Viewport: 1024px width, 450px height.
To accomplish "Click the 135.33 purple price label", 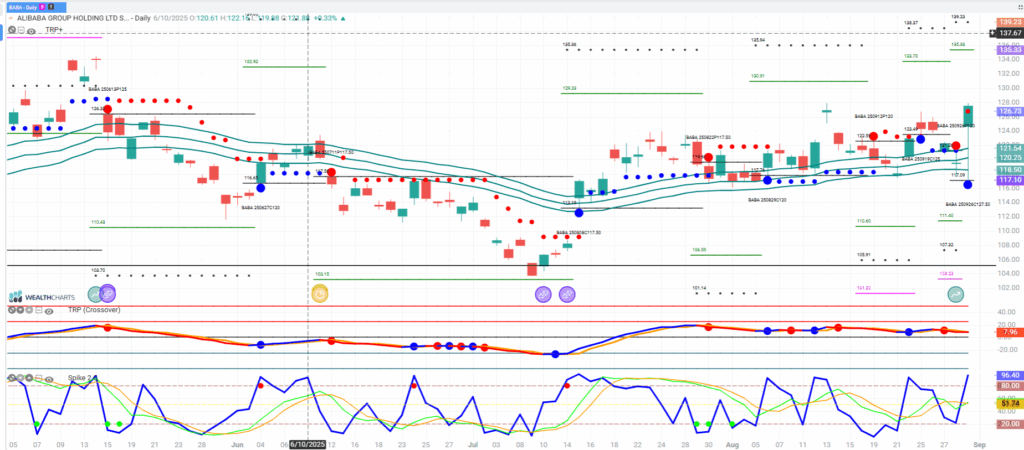I will point(1009,50).
